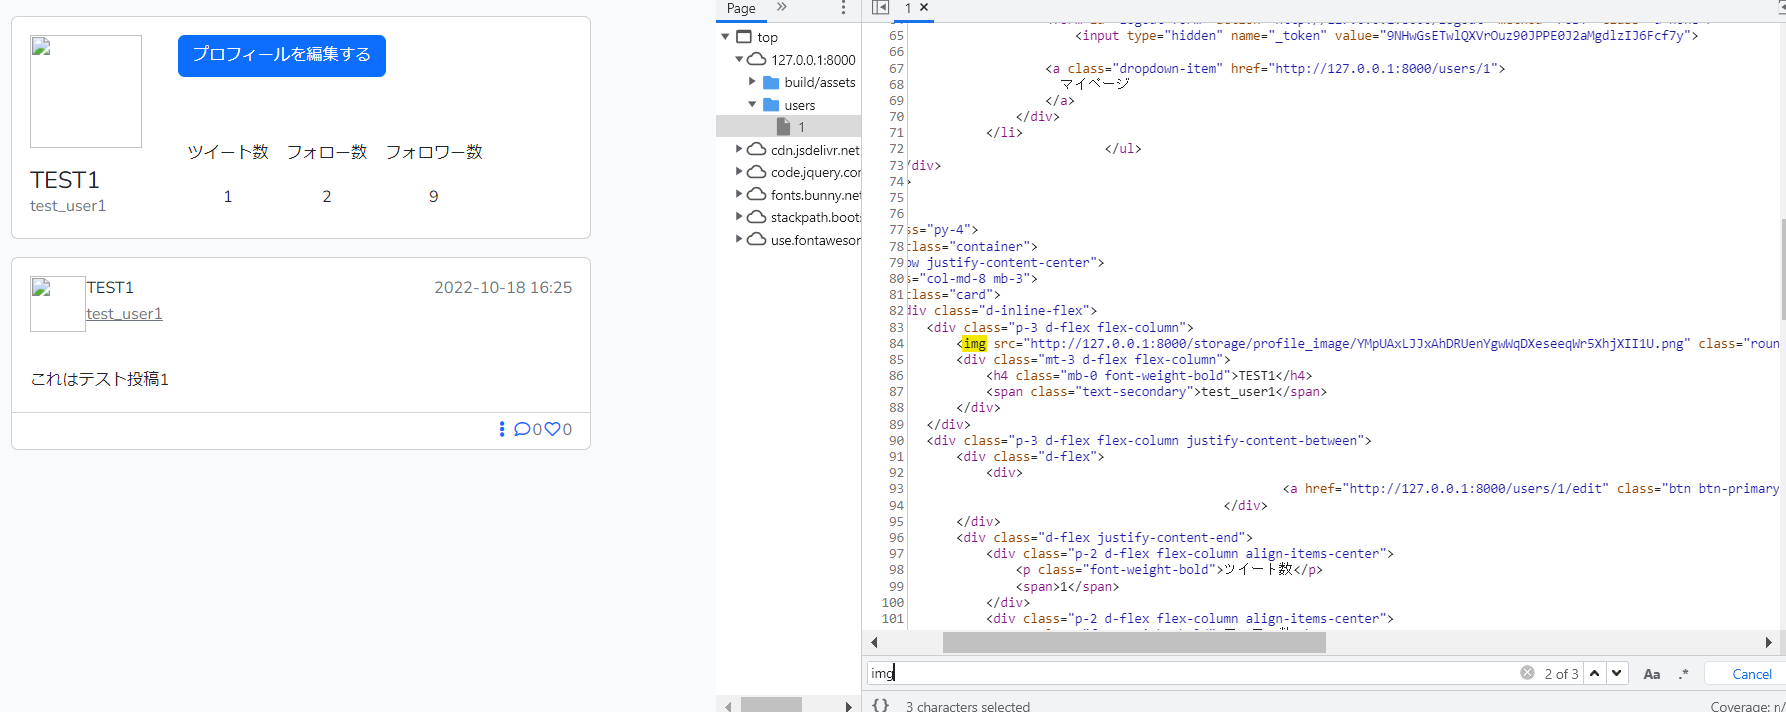The width and height of the screenshot is (1786, 712).
Task: Click the top frame window icon
Action: point(744,37)
